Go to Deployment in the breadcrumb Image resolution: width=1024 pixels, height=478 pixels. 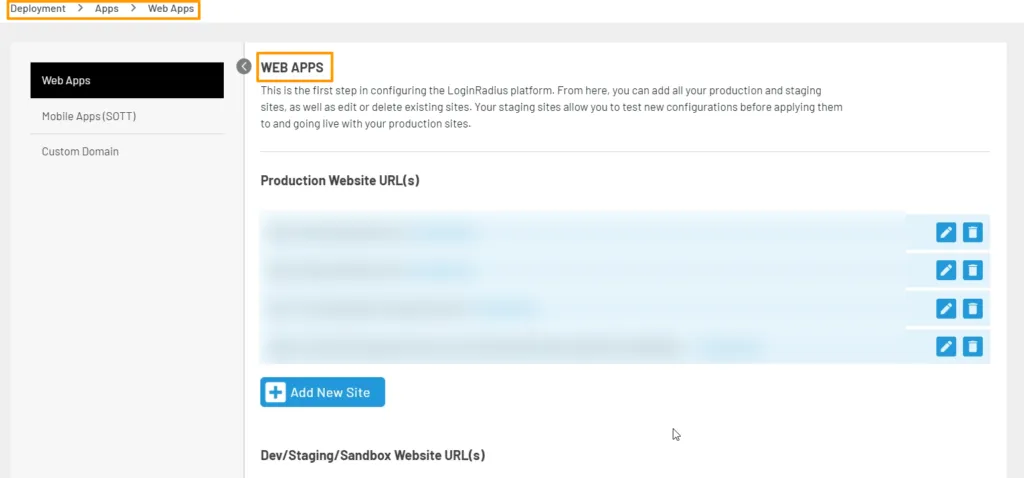click(x=38, y=9)
